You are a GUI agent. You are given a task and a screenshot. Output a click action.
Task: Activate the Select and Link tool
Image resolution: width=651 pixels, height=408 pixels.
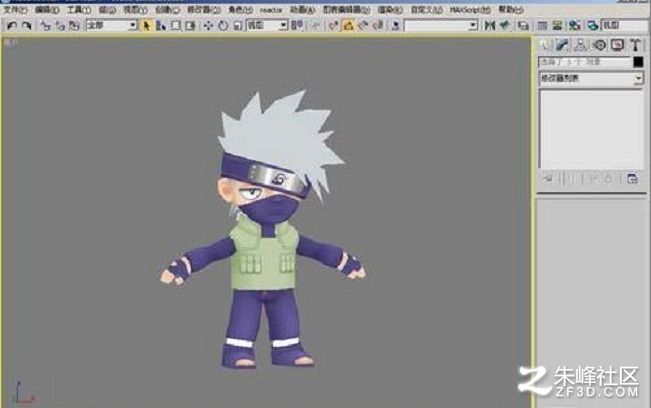tap(45, 26)
